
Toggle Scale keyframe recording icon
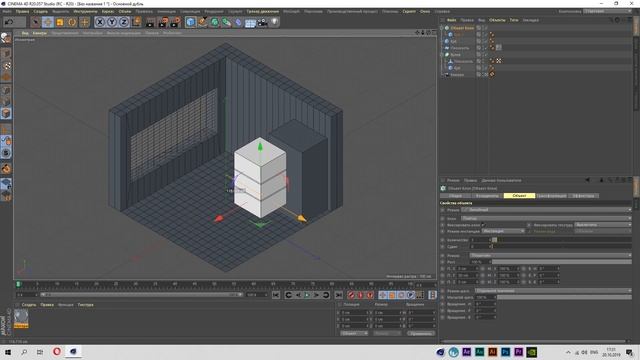[392, 295]
